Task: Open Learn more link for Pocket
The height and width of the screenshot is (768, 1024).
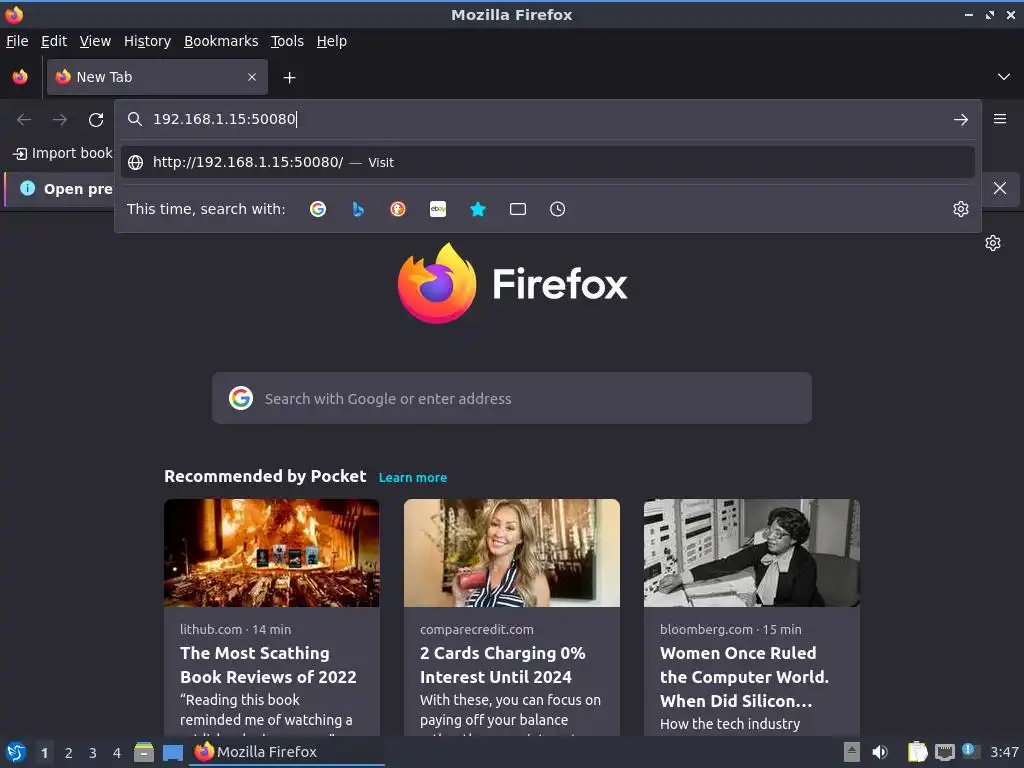Action: pos(413,477)
